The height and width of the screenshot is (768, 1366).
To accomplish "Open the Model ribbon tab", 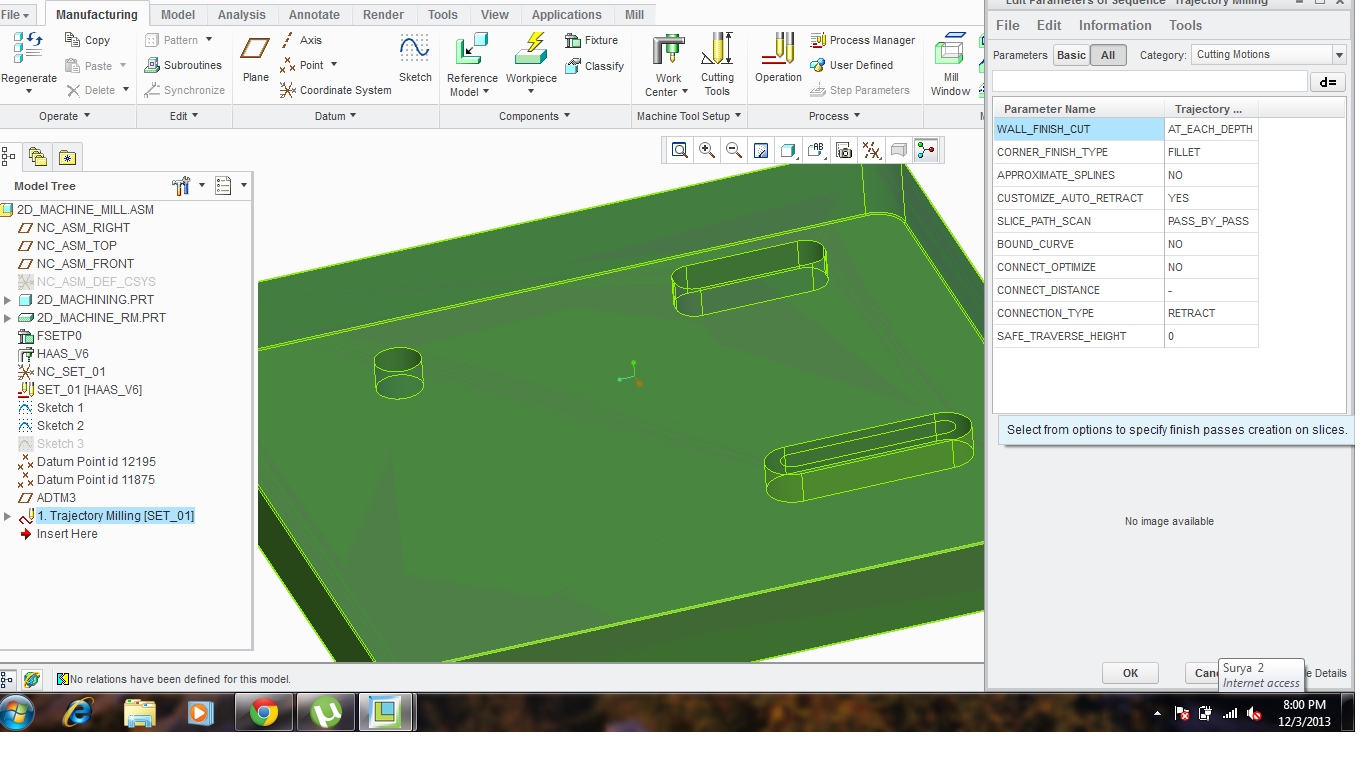I will click(178, 15).
